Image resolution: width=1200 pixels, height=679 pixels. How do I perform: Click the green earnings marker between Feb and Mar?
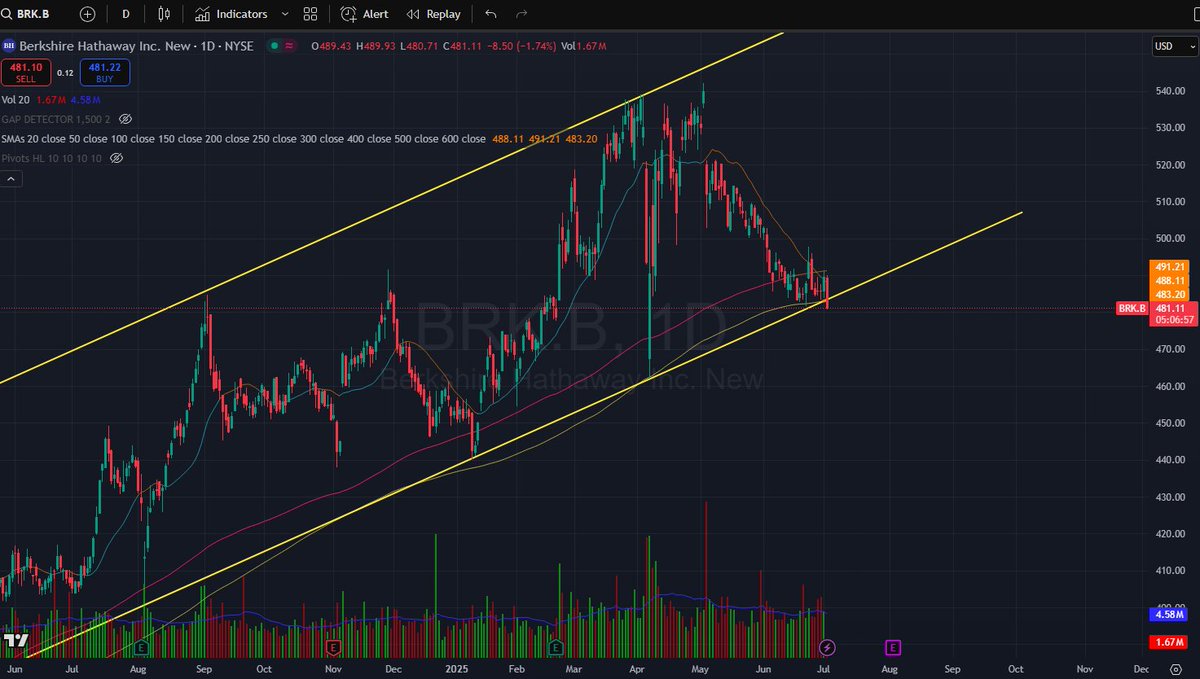click(x=555, y=648)
